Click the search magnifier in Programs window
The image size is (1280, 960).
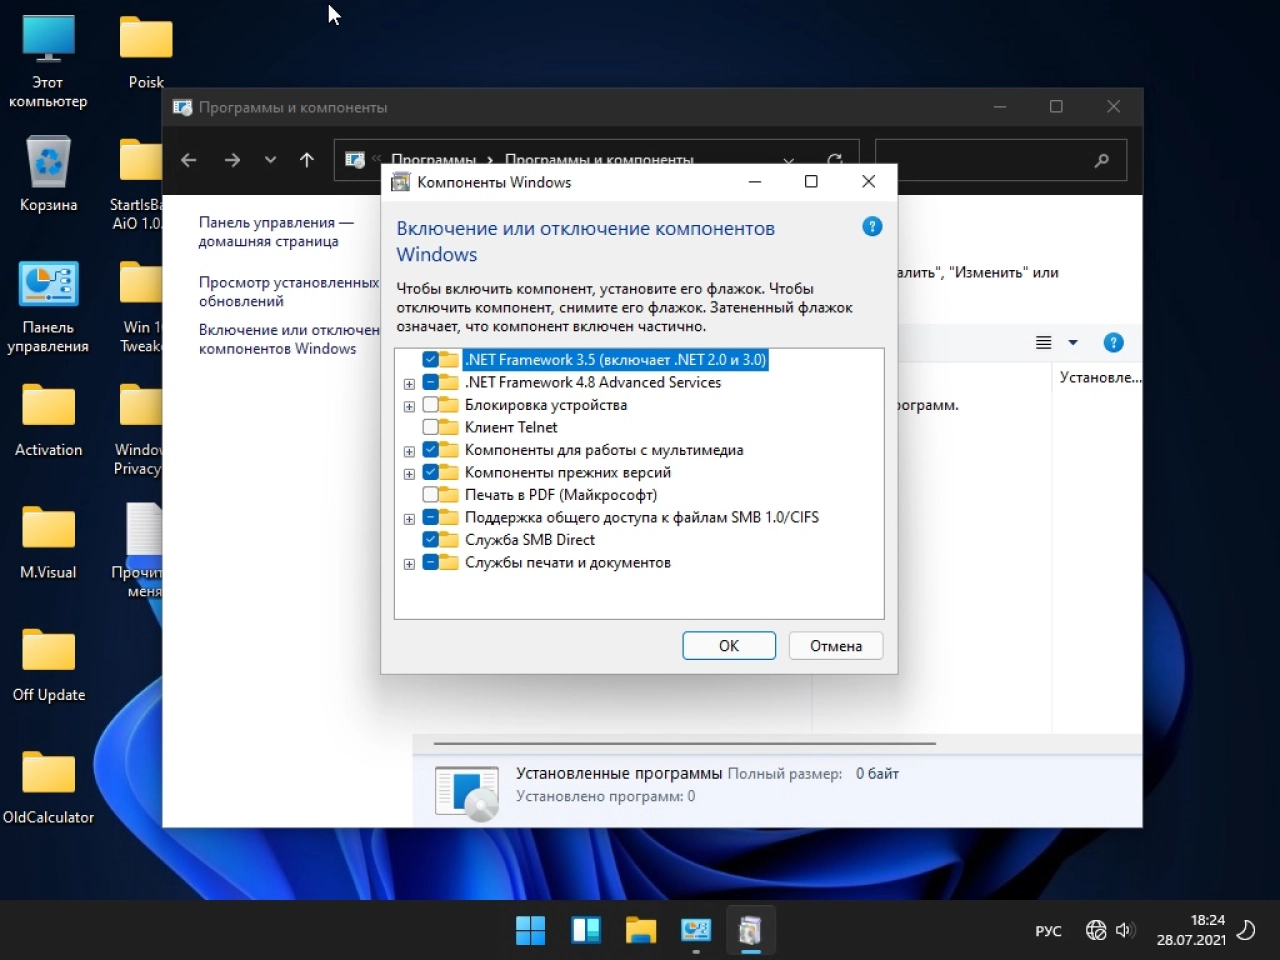point(1101,160)
